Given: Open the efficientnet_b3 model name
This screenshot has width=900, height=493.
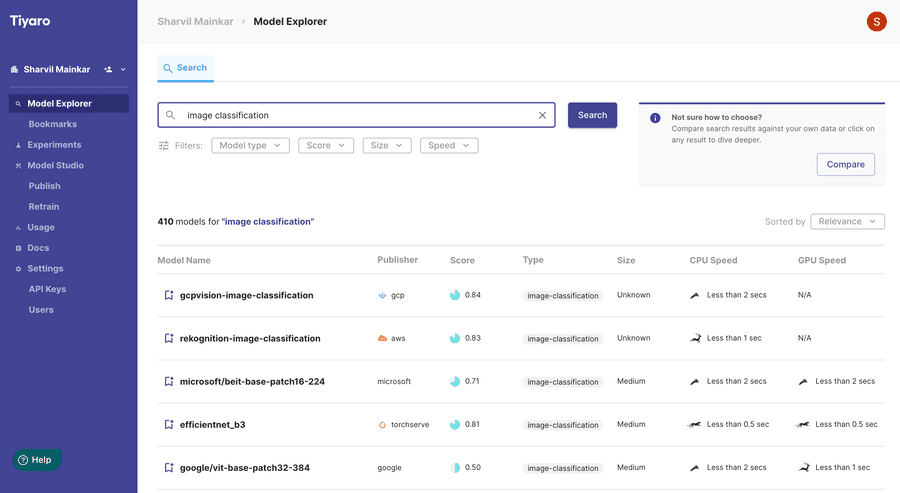Looking at the screenshot, I should coord(212,425).
